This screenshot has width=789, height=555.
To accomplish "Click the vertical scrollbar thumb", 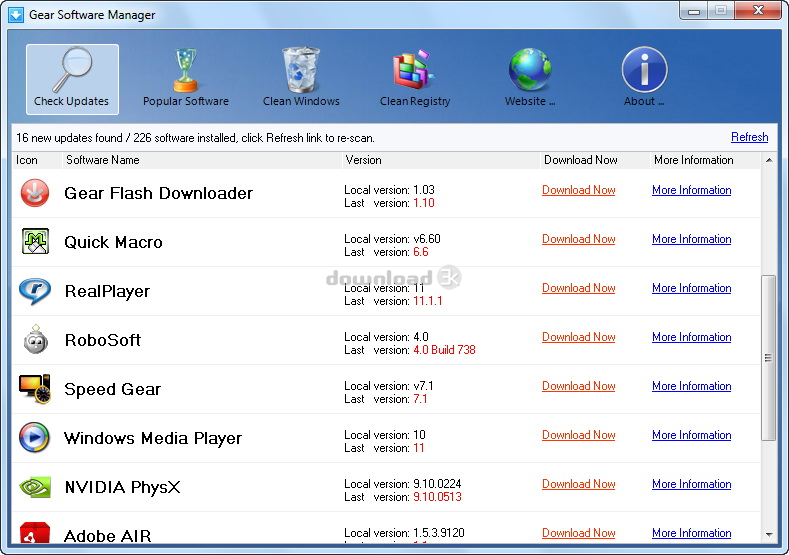I will point(768,358).
